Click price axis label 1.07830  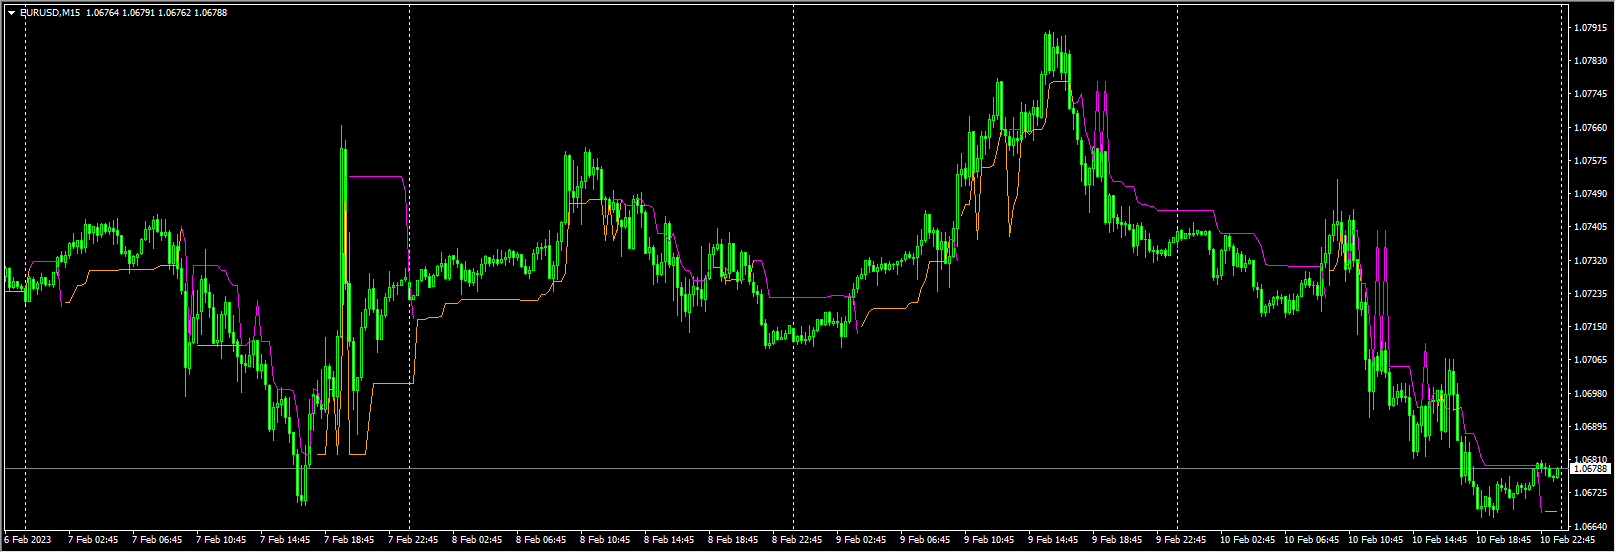pyautogui.click(x=1590, y=61)
